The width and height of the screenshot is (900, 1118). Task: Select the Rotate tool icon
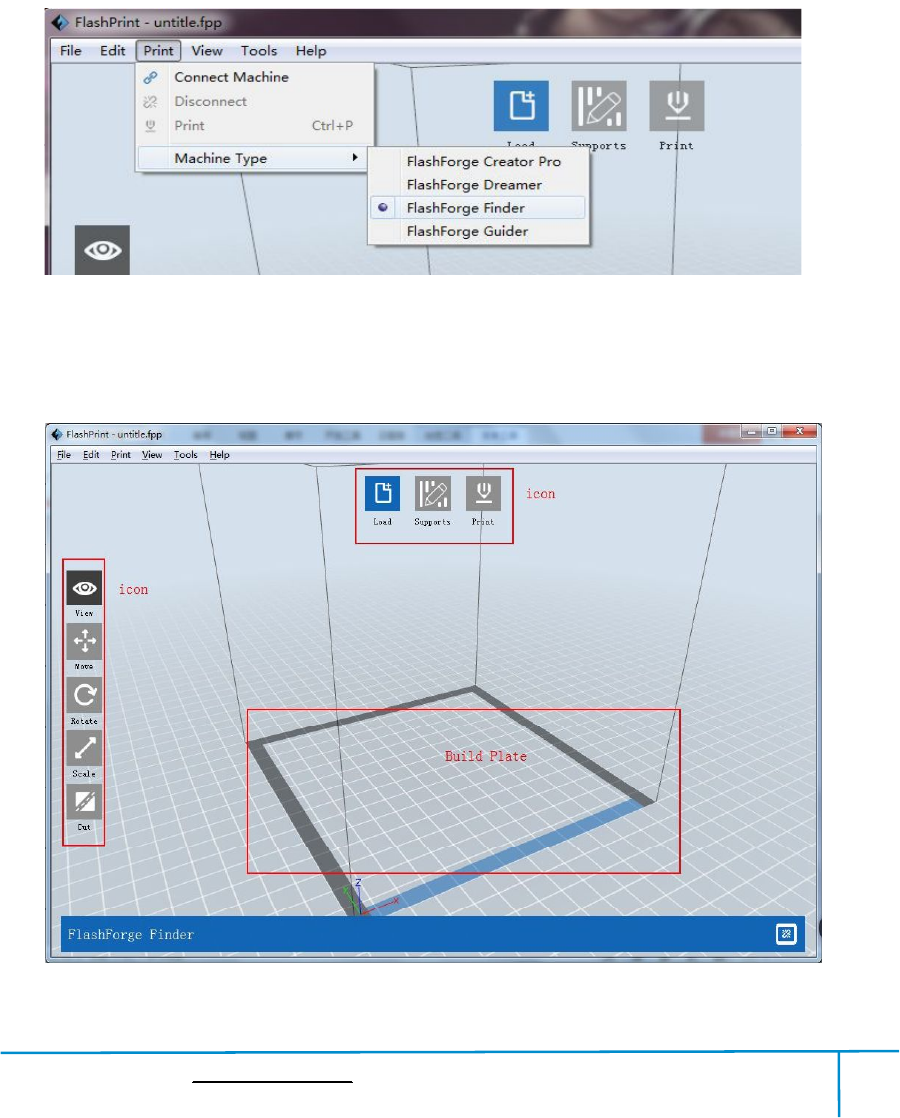point(84,695)
